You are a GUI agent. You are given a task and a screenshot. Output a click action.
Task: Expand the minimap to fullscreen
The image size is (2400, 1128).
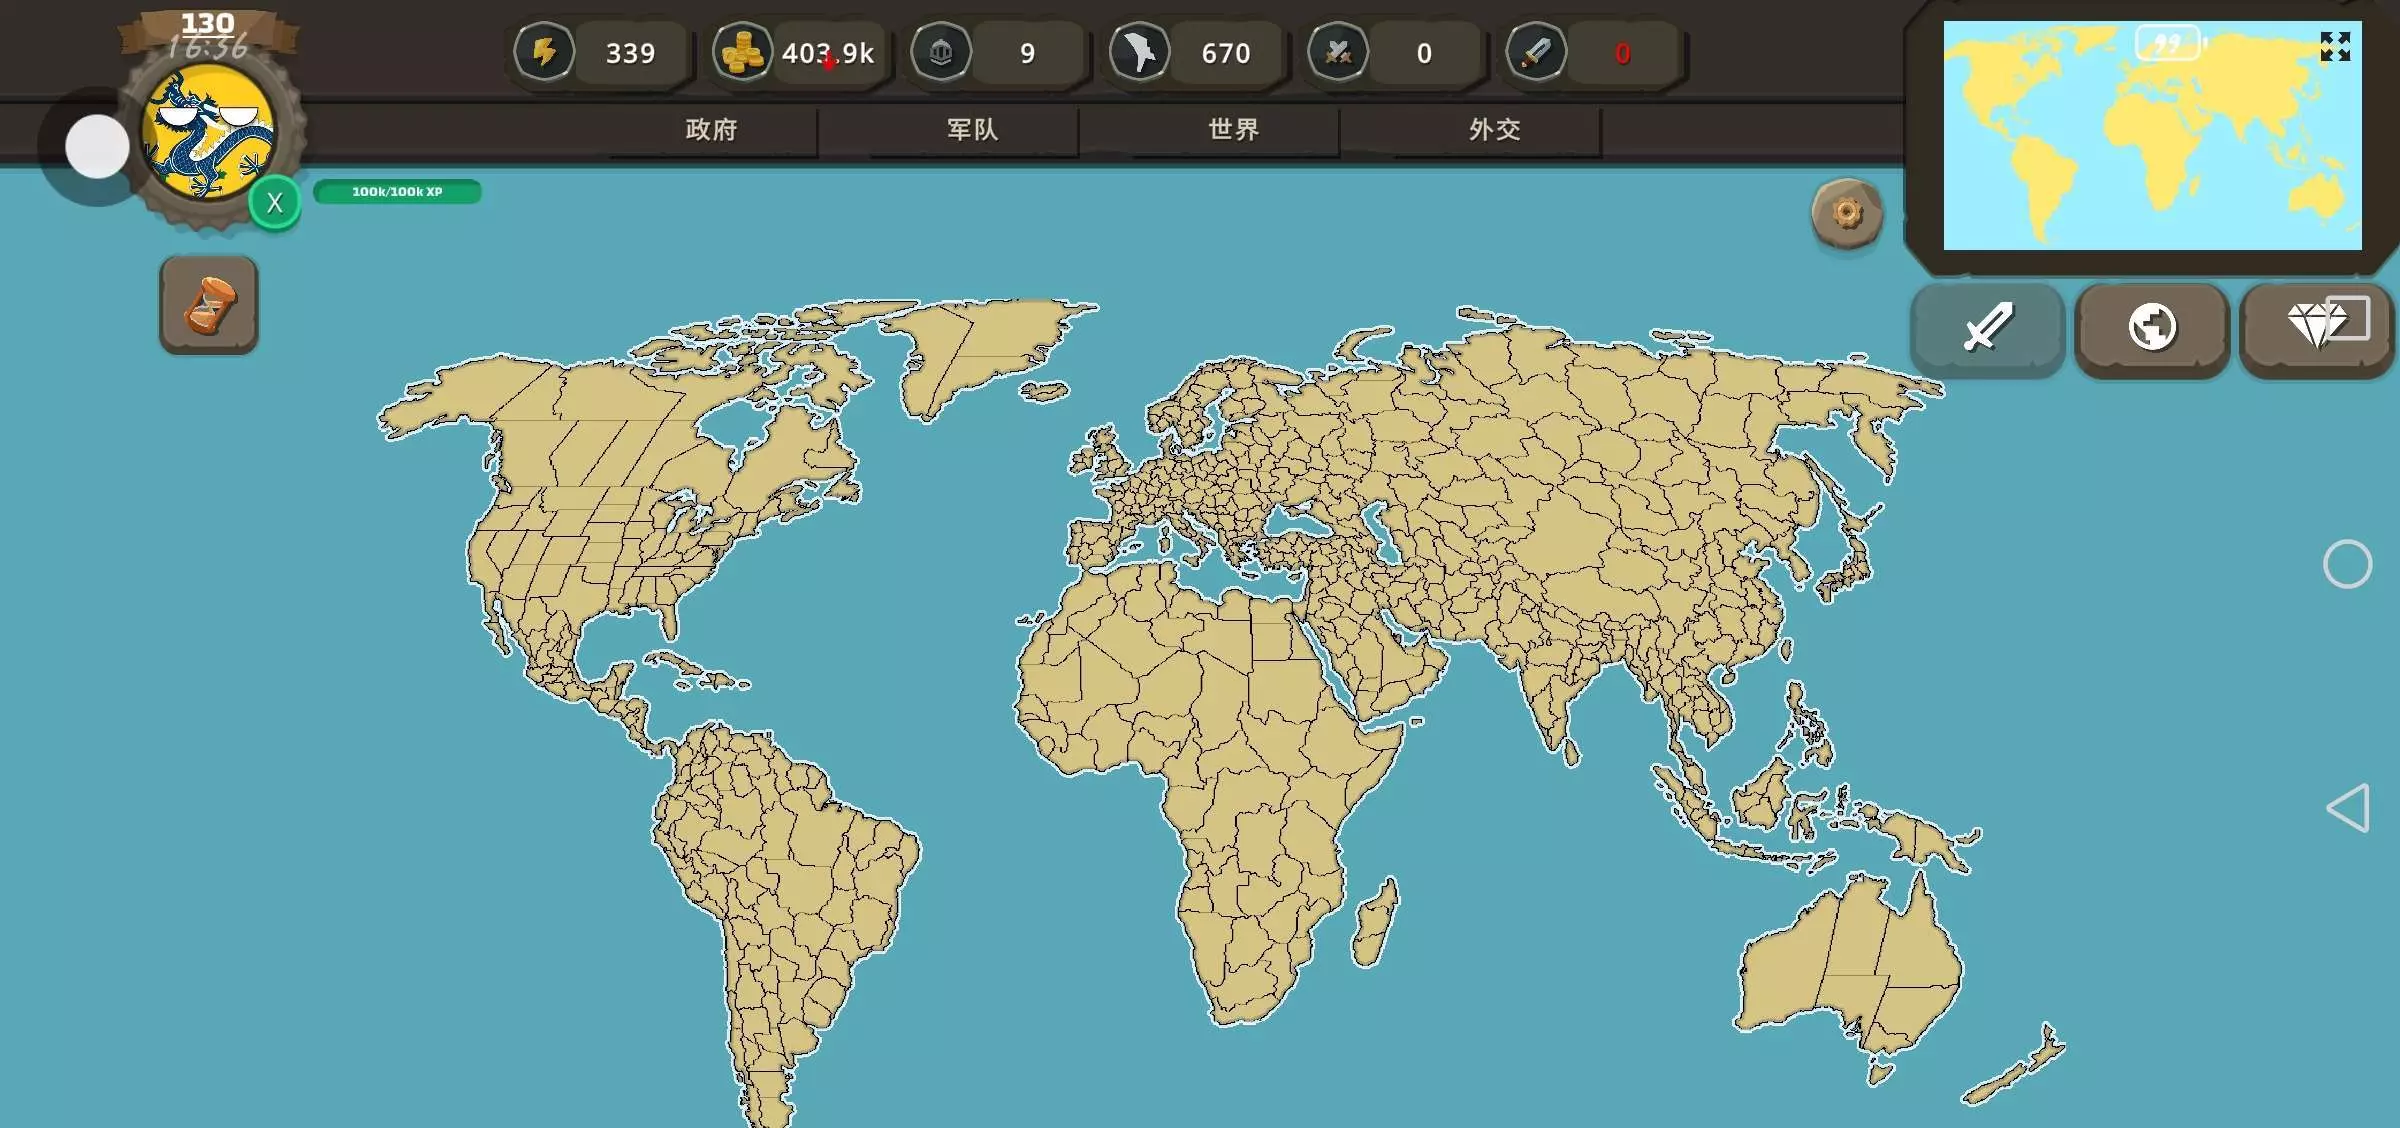point(2335,46)
